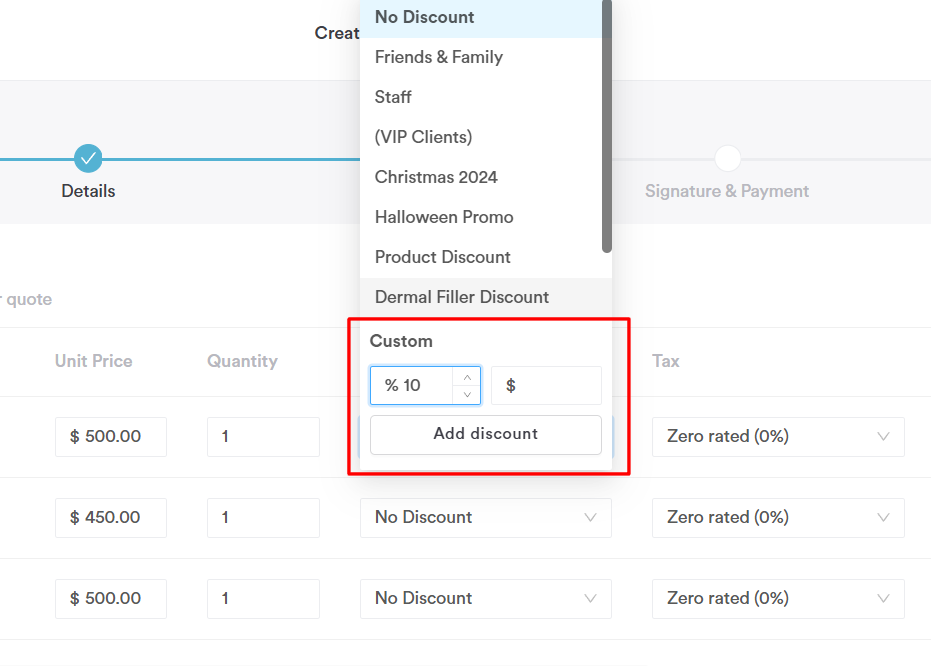Viewport: 931px width, 666px height.
Task: Increase custom percent with up arrow
Action: pos(467,378)
